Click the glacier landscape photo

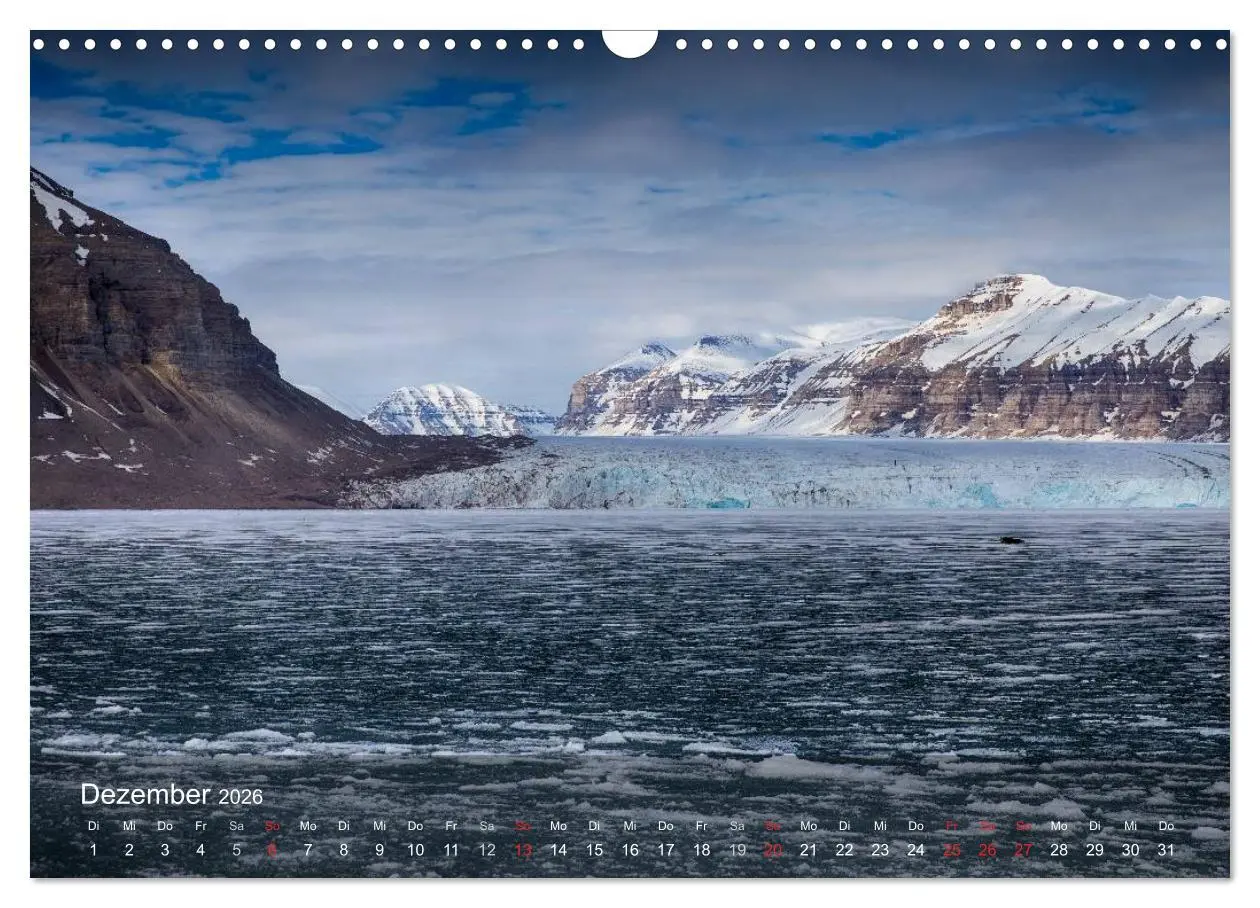point(630,454)
